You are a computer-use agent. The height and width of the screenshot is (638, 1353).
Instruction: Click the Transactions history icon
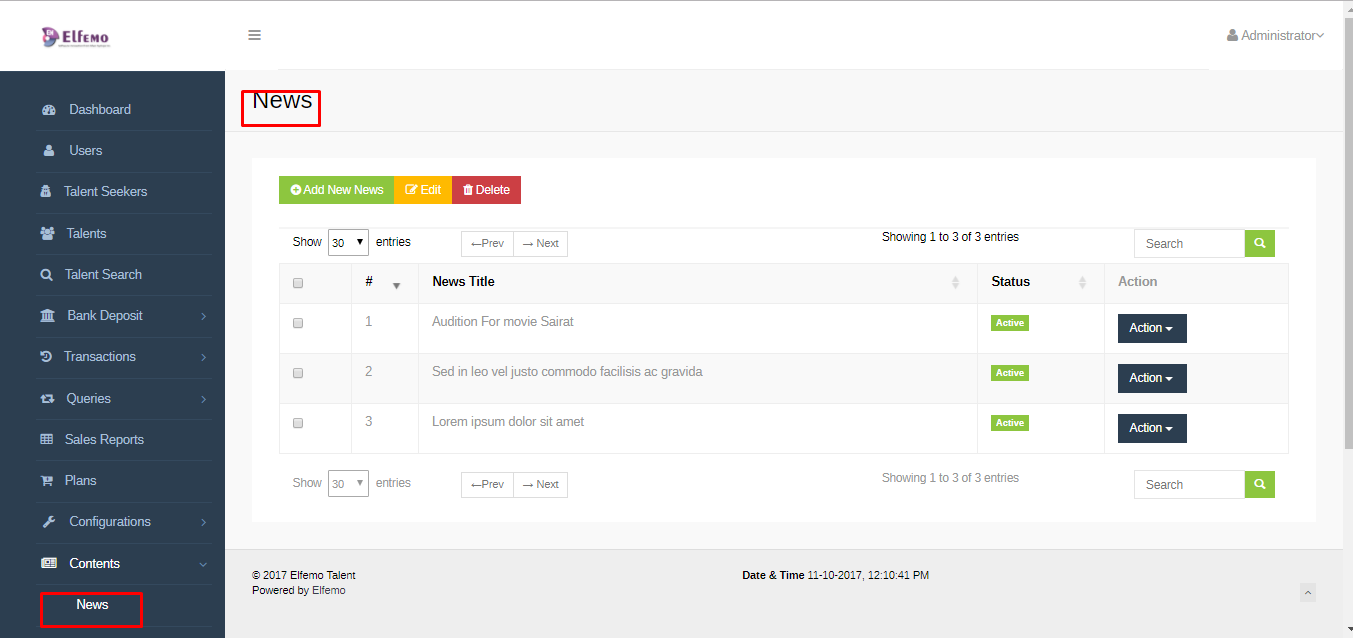tap(46, 357)
